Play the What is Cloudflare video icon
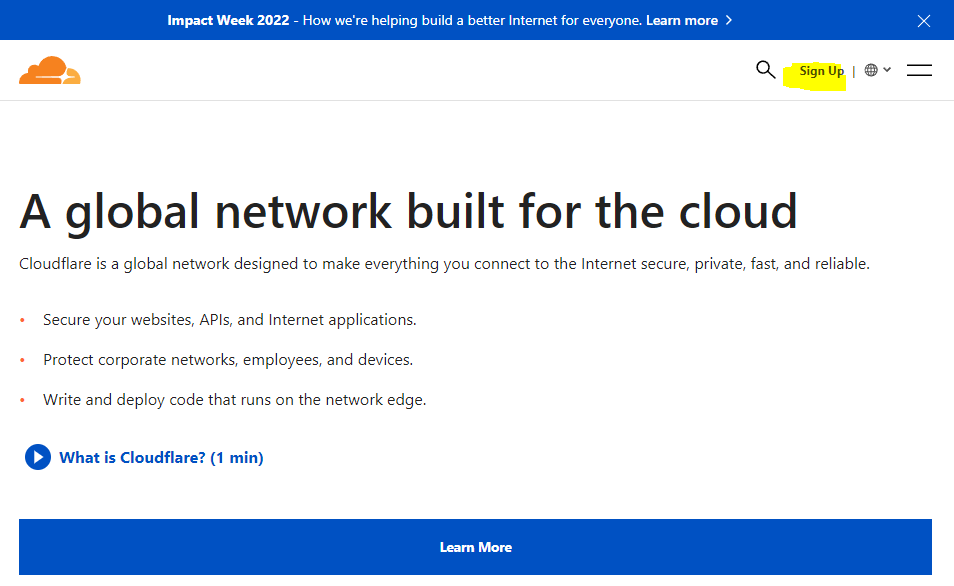This screenshot has height=586, width=954. [38, 458]
